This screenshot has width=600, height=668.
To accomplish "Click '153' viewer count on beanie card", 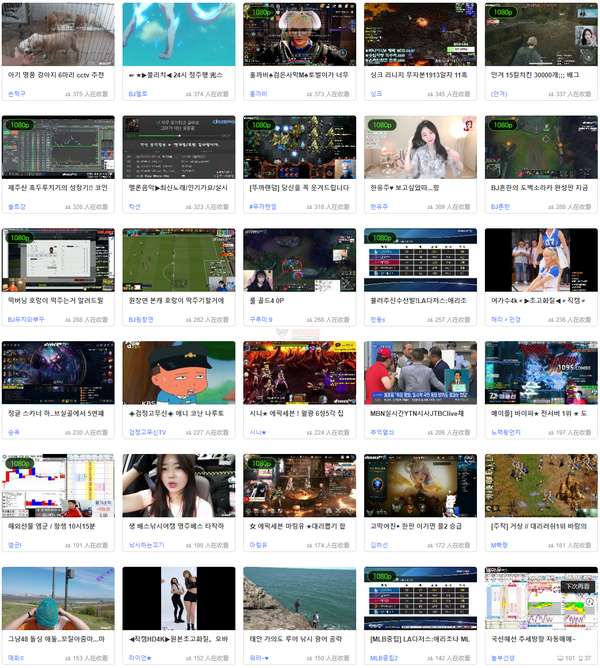I will pyautogui.click(x=87, y=658).
